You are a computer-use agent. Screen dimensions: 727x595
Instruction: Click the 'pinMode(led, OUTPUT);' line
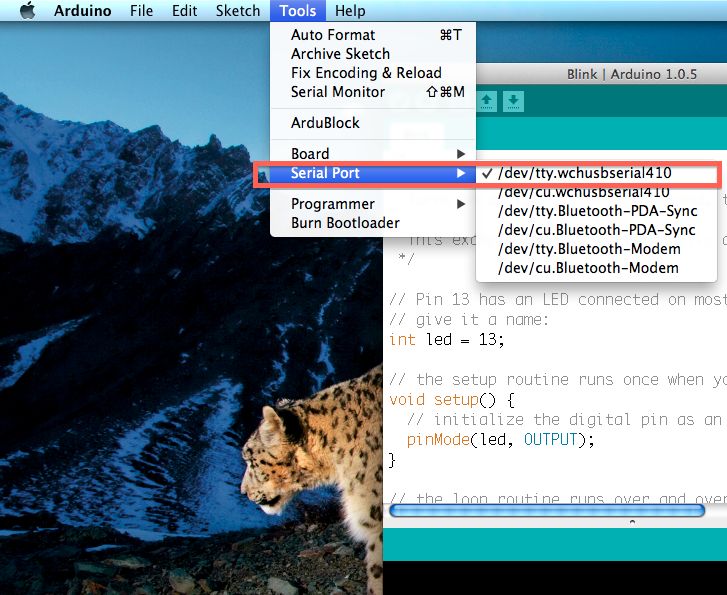500,439
